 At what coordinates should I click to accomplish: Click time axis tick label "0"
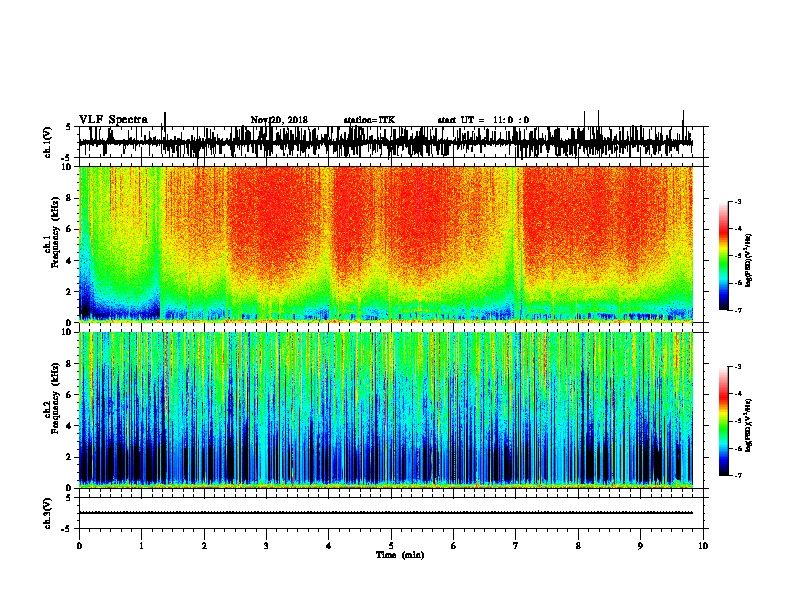[x=79, y=546]
